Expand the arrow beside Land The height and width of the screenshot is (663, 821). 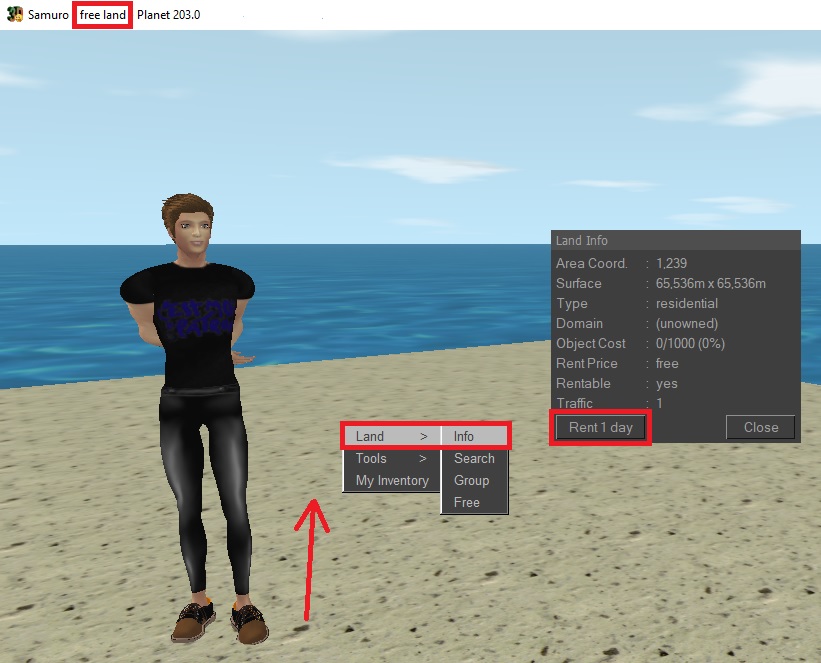click(423, 436)
